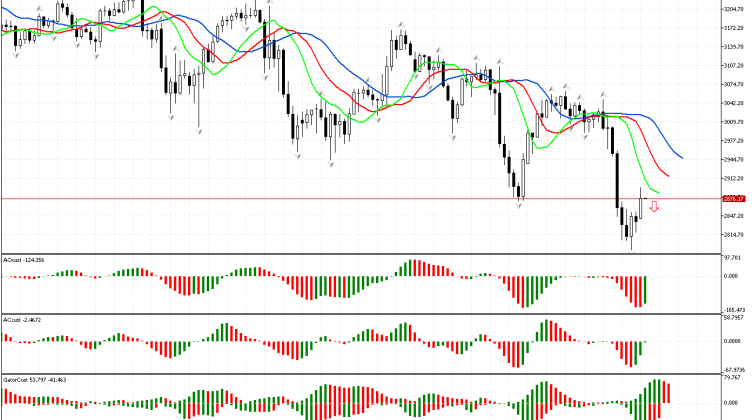Click the red down-arrow sell signal

pyautogui.click(x=654, y=207)
